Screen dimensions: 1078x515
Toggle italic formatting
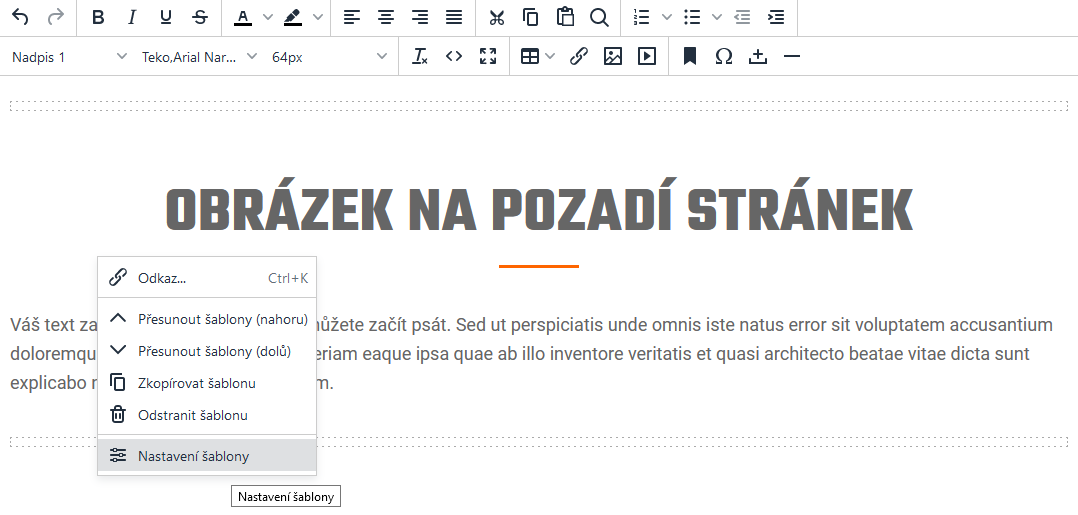(132, 17)
